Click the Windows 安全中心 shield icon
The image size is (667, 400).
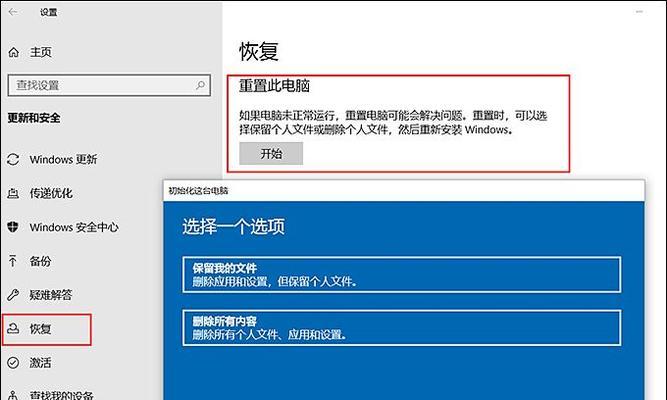coord(13,227)
